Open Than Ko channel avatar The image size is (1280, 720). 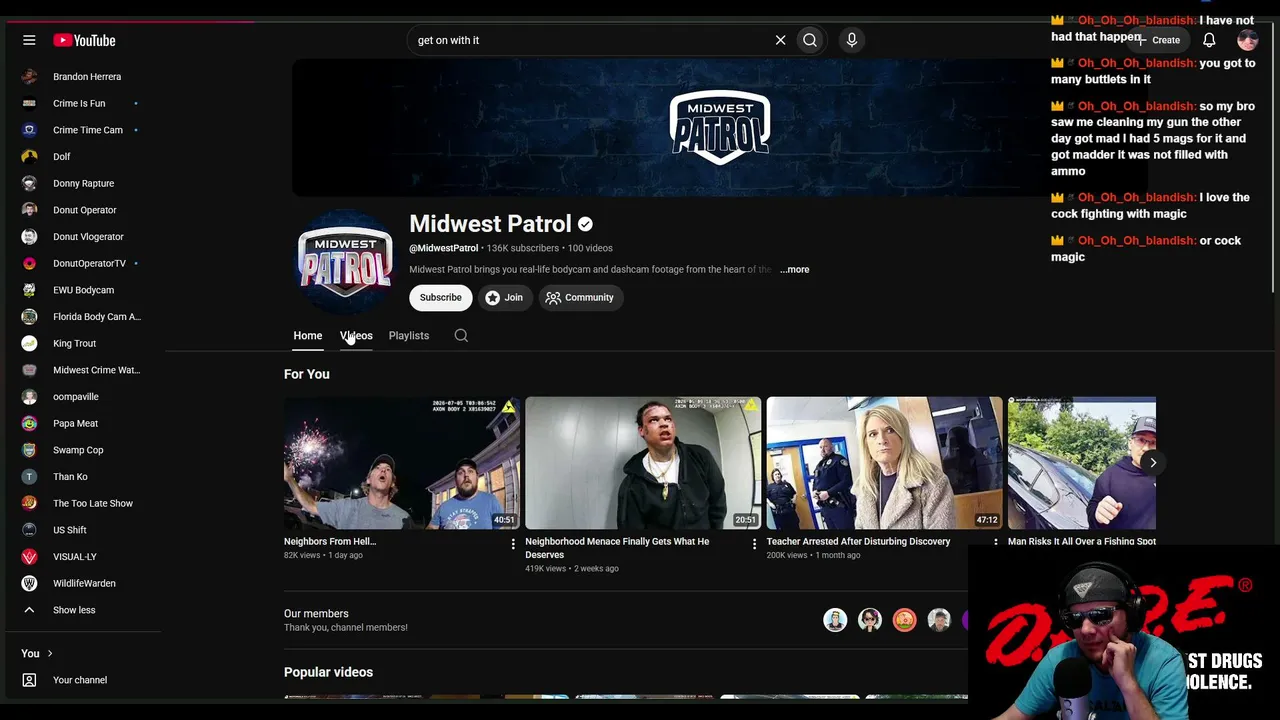pos(29,477)
